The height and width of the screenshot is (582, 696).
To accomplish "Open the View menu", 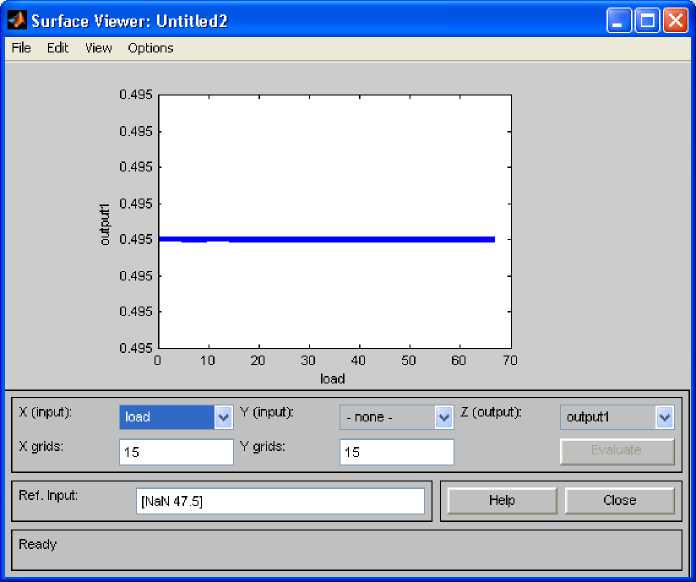I will tap(99, 48).
